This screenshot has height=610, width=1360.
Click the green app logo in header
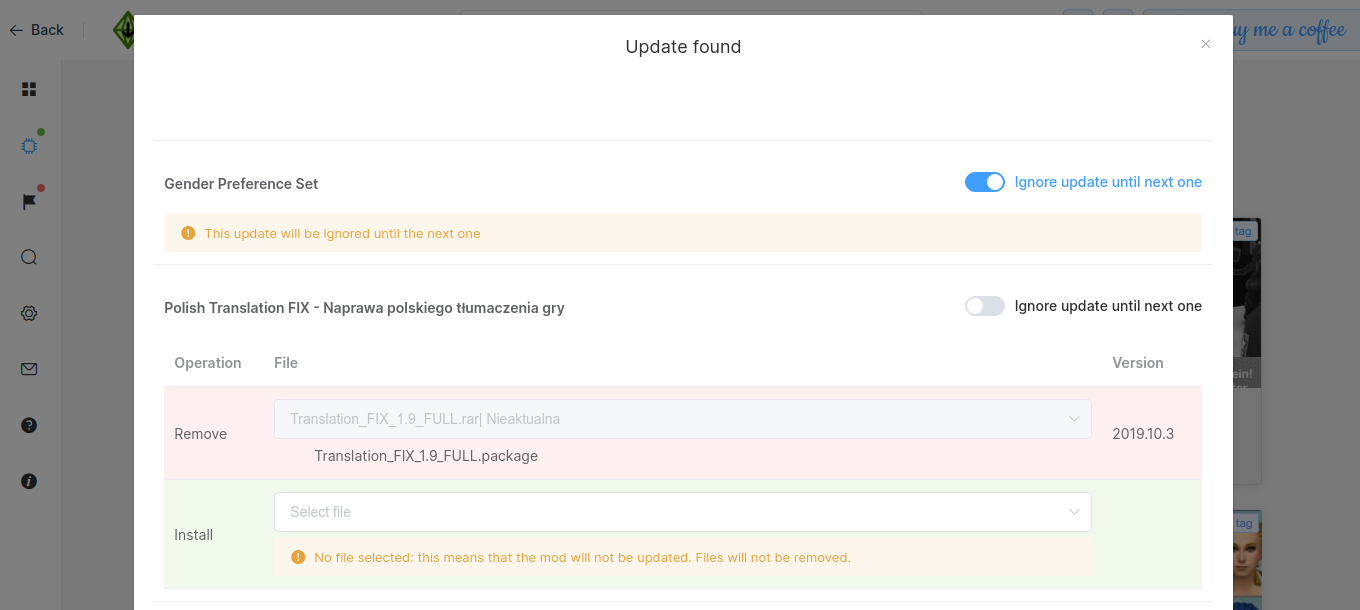[x=124, y=30]
